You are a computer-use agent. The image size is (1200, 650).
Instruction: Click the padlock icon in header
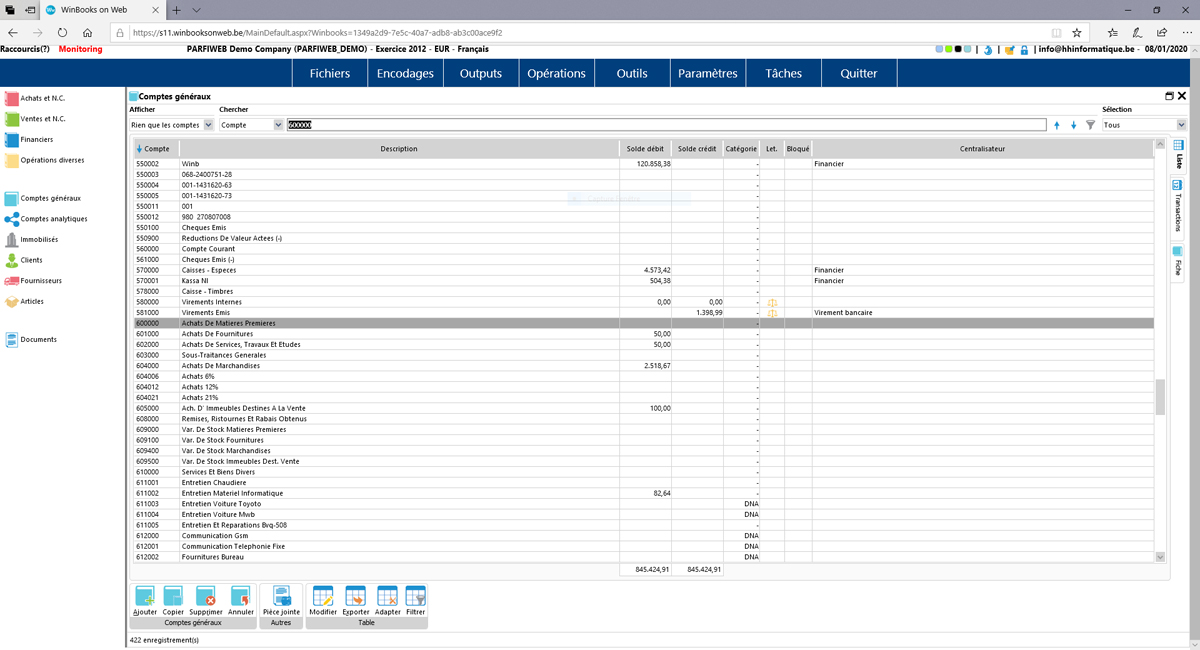(1024, 49)
